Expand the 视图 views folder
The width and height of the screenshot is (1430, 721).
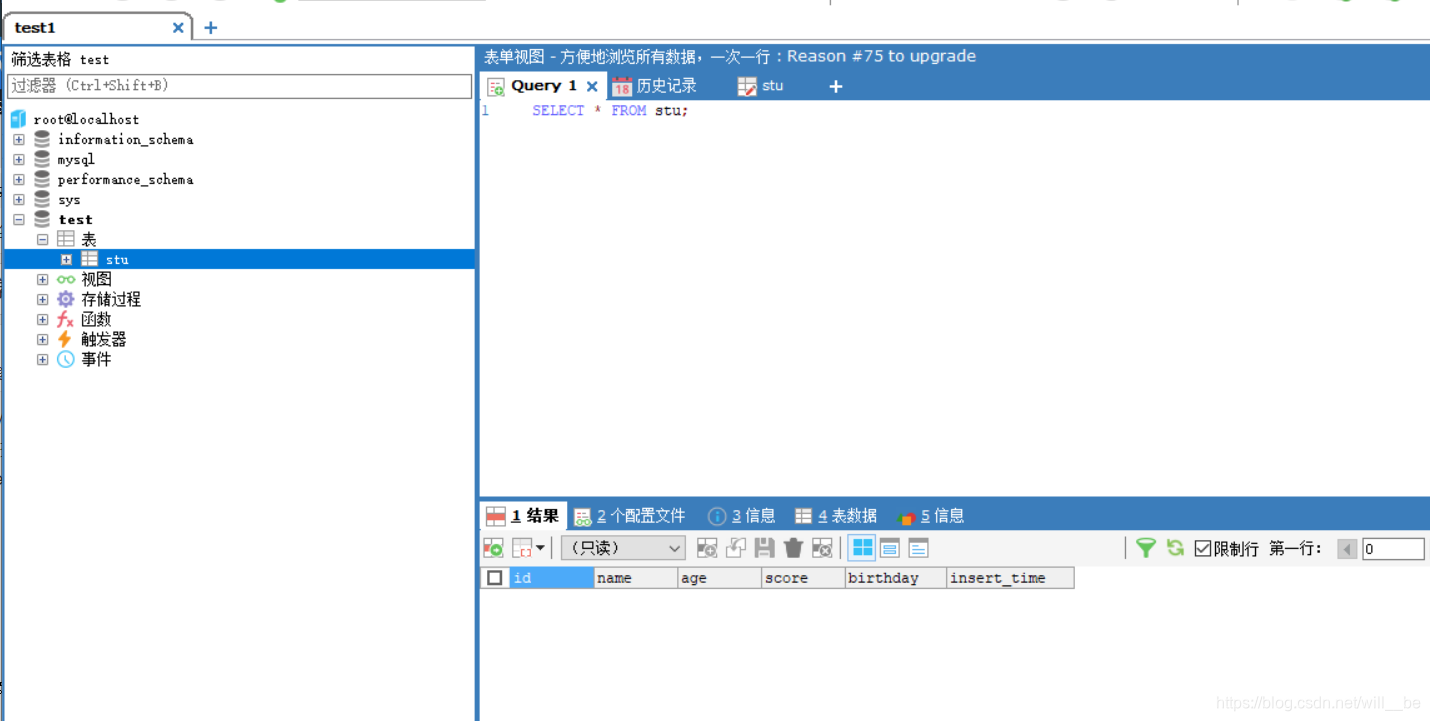coord(43,280)
